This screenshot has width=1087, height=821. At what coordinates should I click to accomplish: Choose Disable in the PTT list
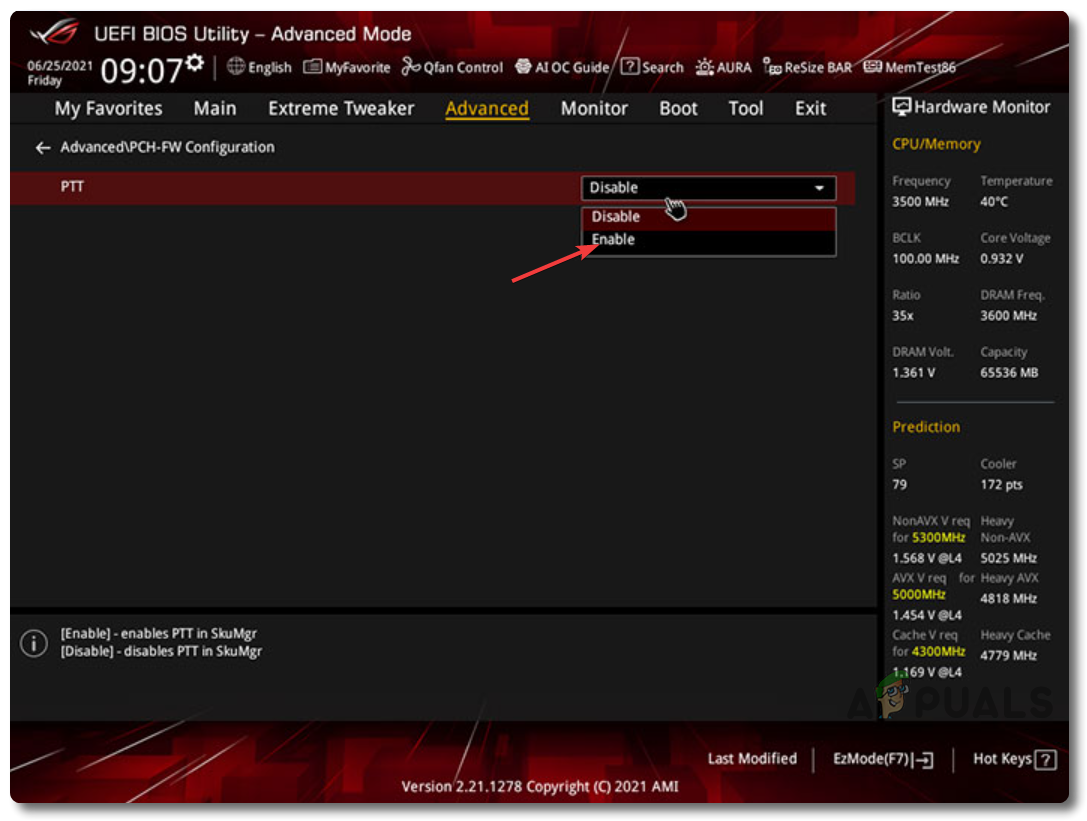pos(708,217)
